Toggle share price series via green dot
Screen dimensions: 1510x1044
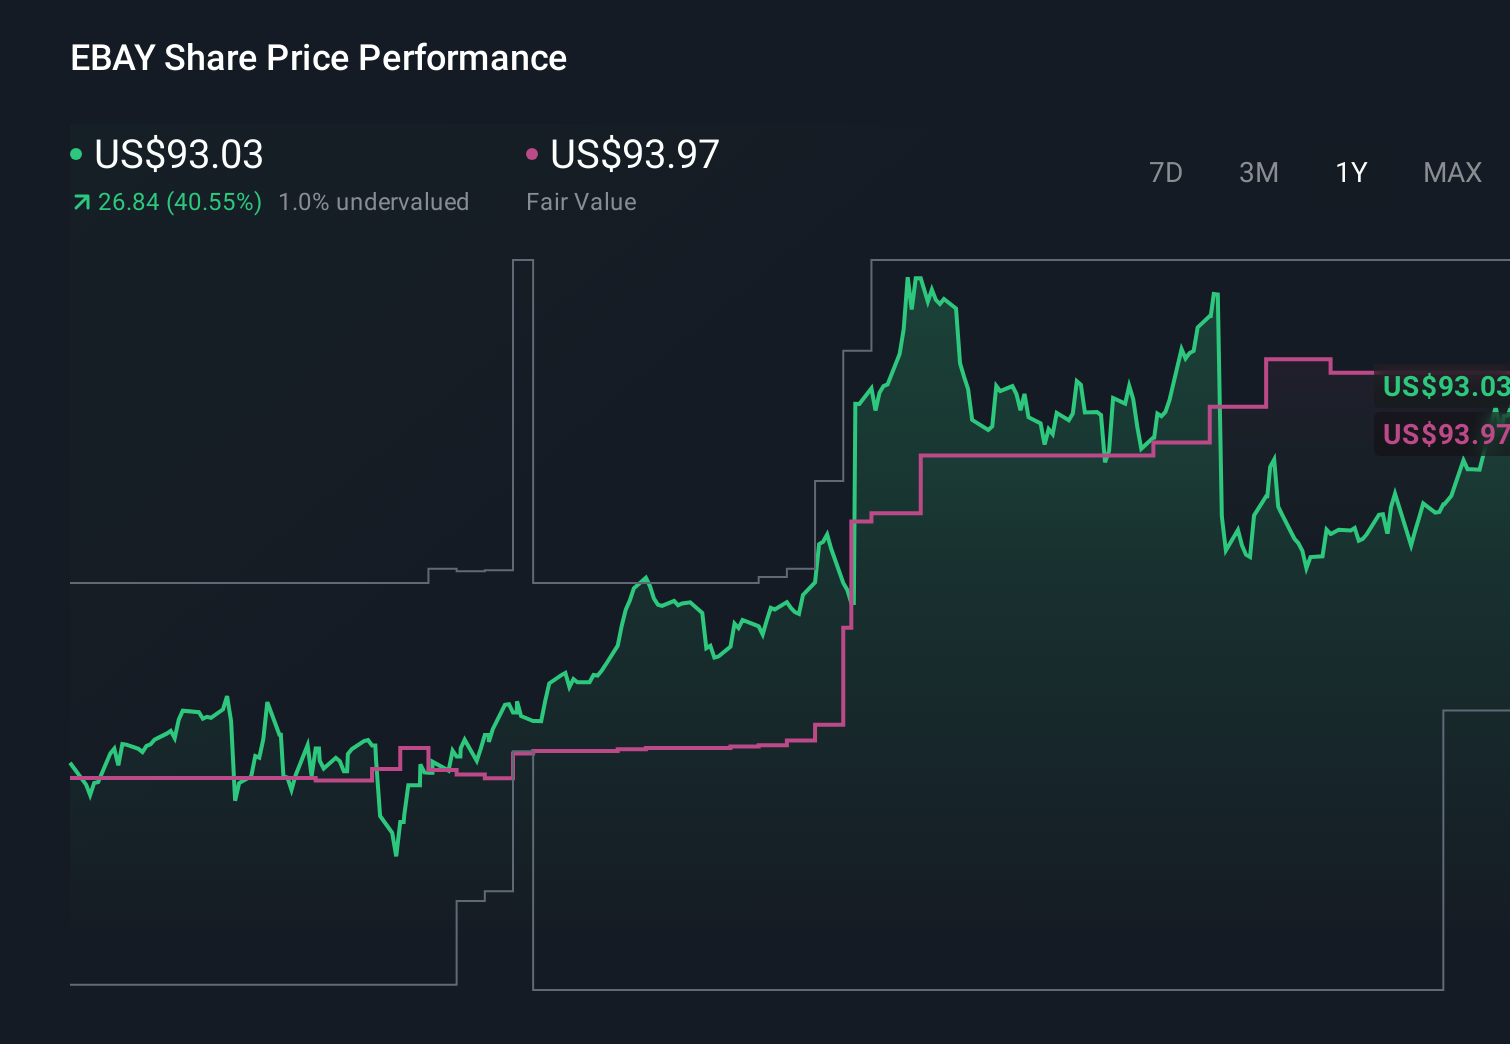75,154
